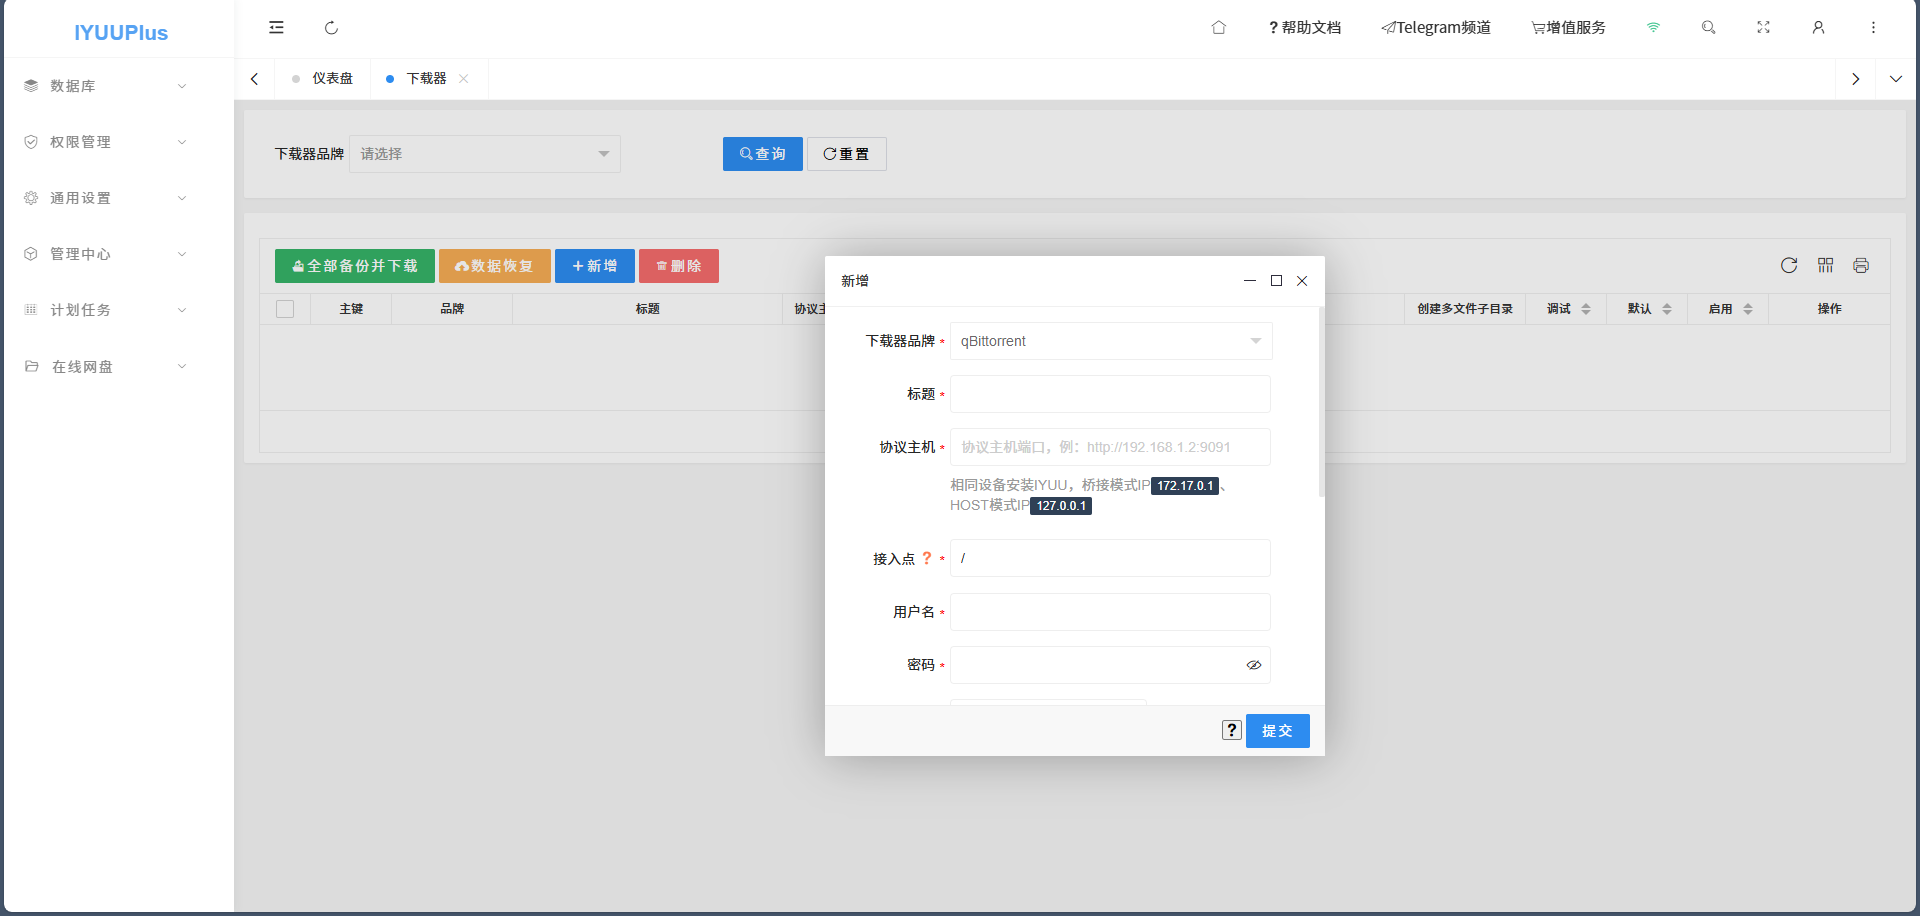
Task: Open the 帮助文档 menu link
Action: [1304, 28]
